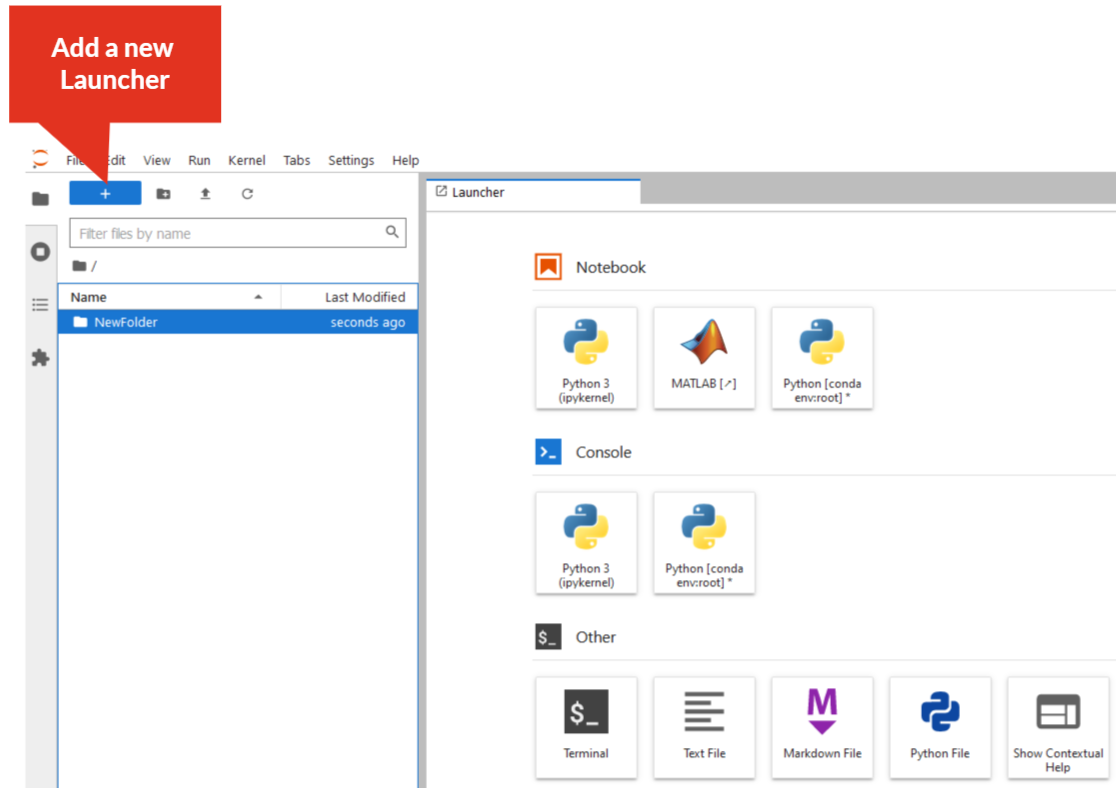1116x788 pixels.
Task: Click the Other section dollar-prompt icon
Action: click(x=548, y=636)
